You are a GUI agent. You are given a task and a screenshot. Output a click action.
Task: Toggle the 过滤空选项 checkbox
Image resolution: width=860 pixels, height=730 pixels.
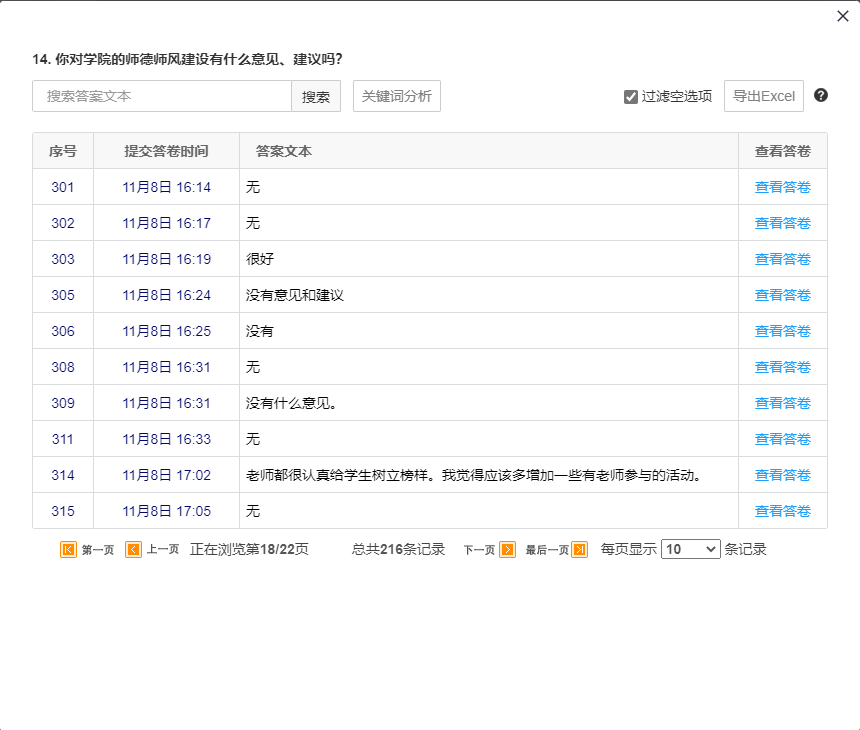[631, 97]
